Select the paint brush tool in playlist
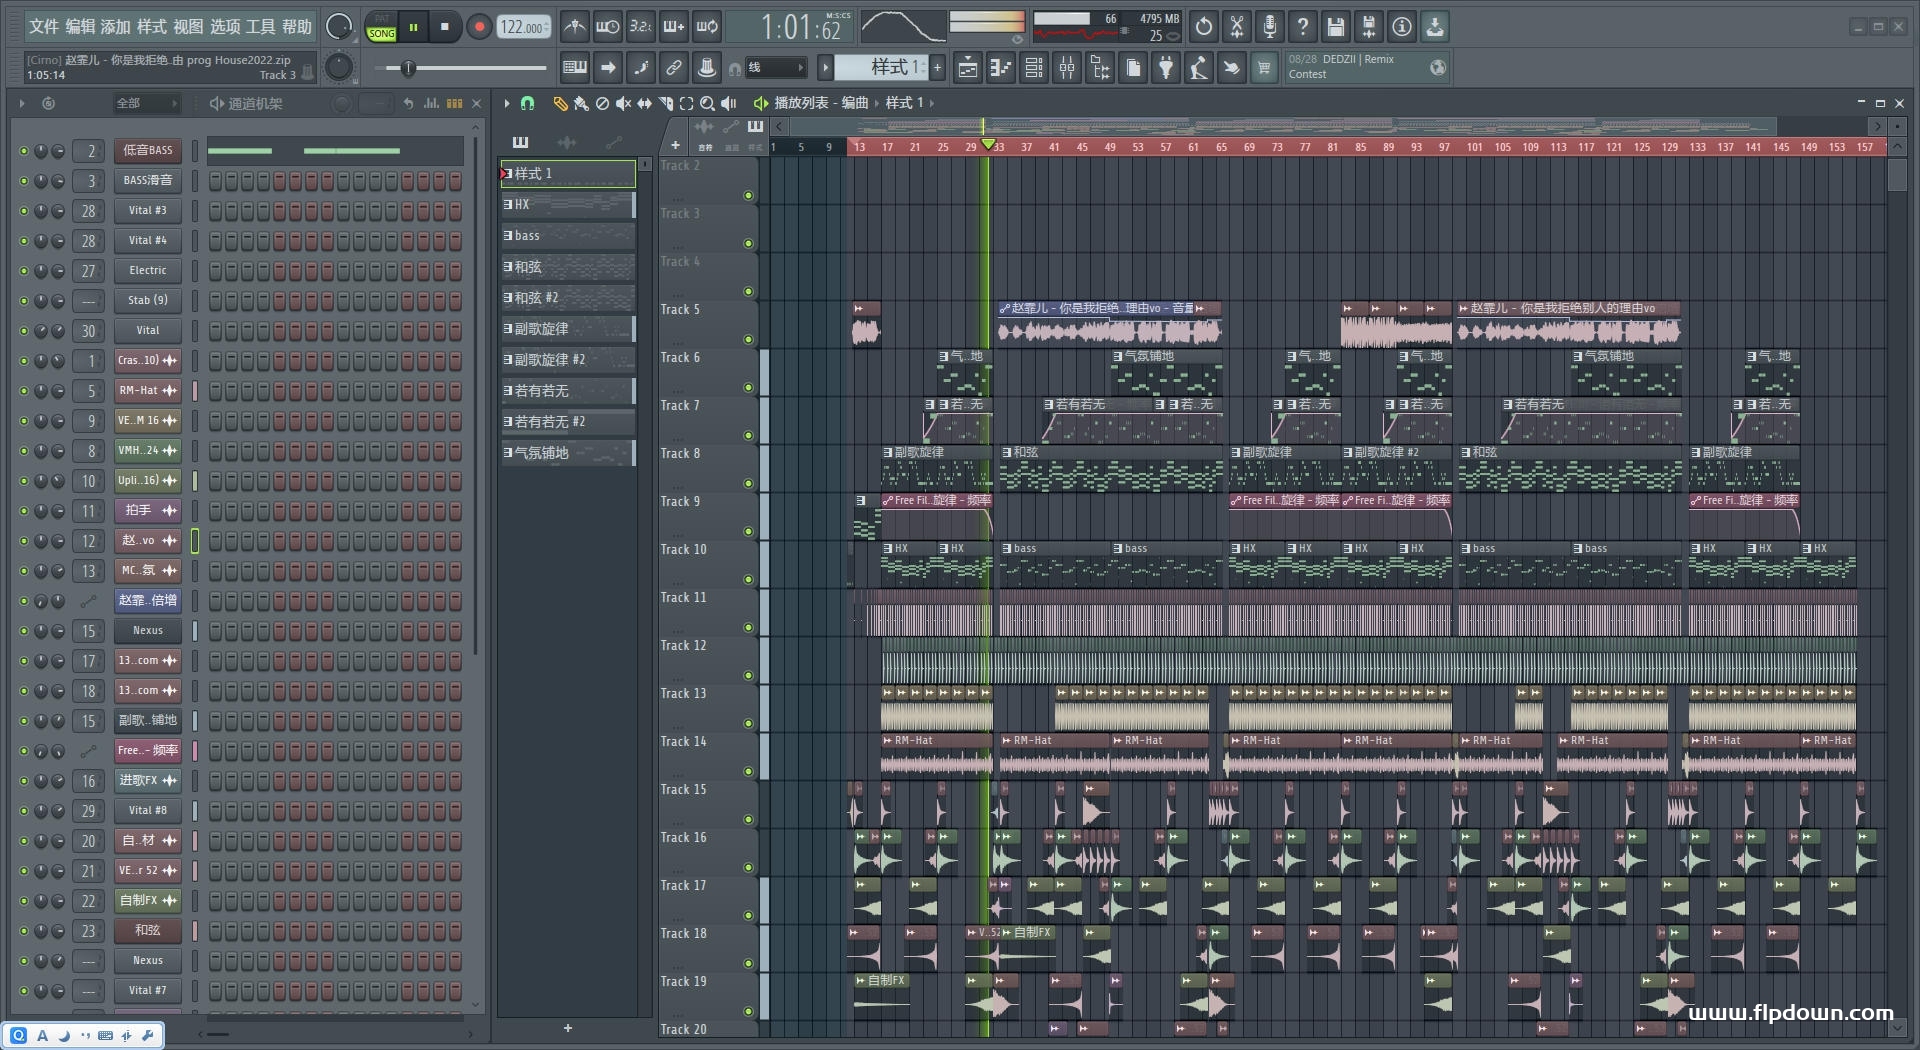1920x1050 pixels. click(x=581, y=103)
